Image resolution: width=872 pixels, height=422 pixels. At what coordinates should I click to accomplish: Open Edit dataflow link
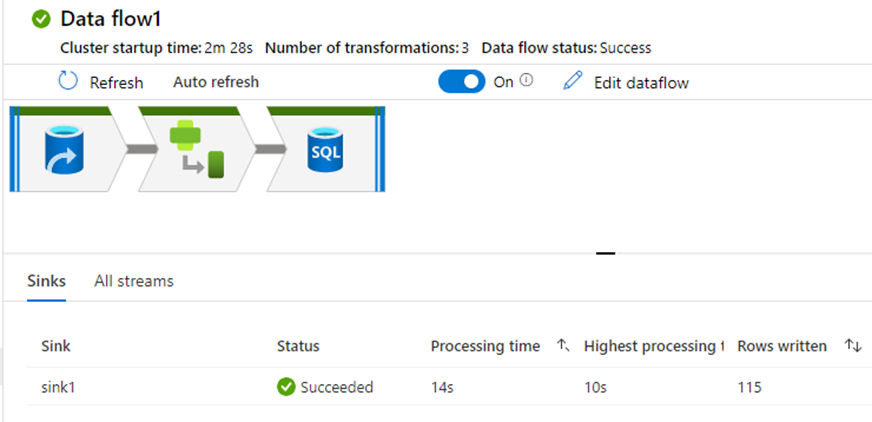coord(641,83)
